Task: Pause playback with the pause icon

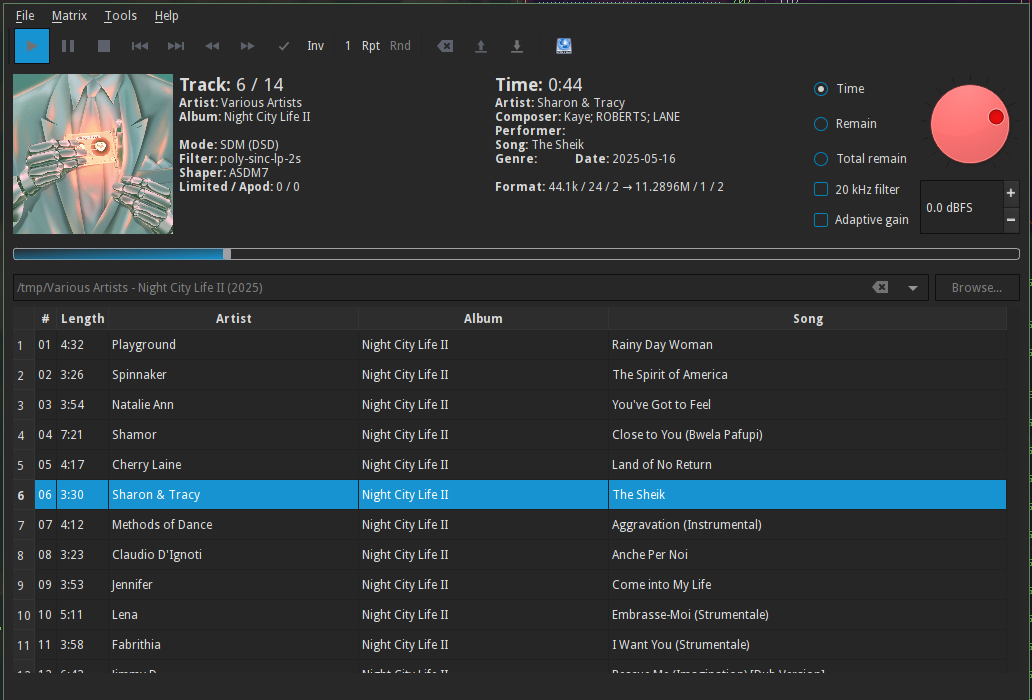Action: 68,46
